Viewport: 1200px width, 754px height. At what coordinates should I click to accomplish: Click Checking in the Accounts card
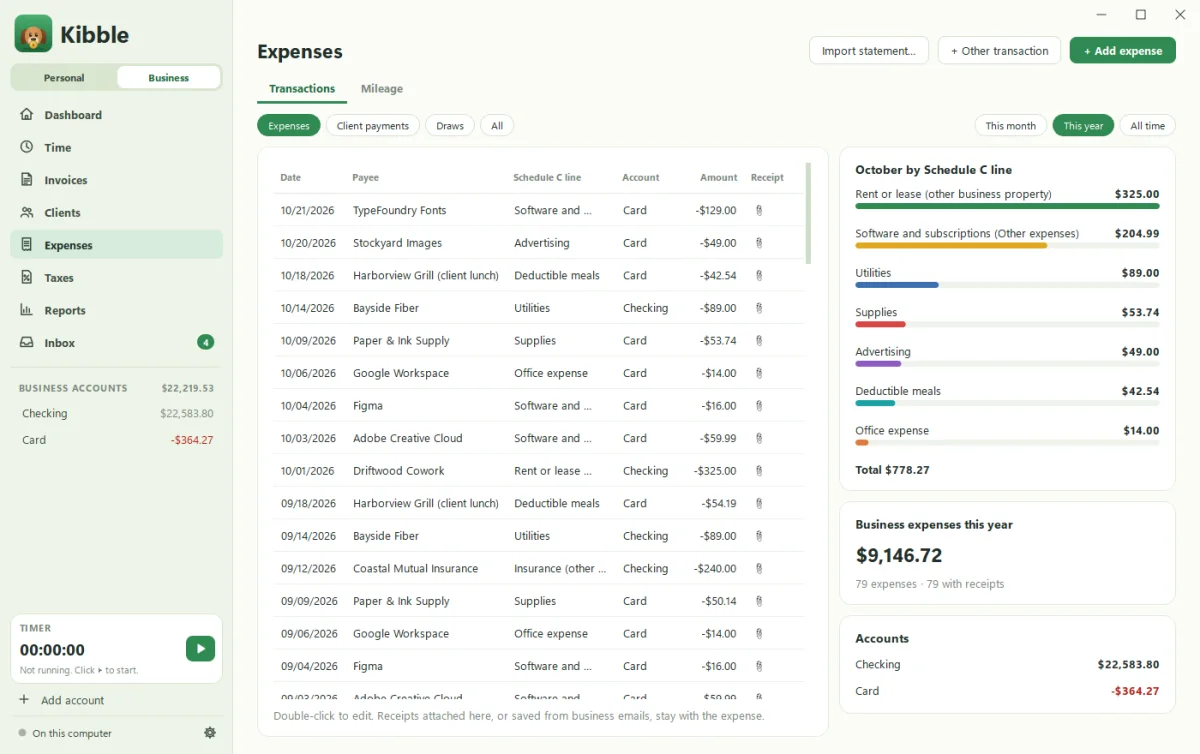point(878,664)
